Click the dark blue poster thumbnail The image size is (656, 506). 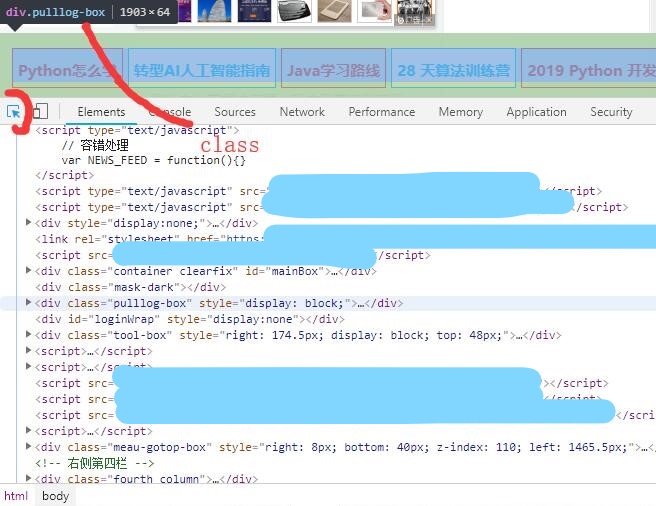(254, 10)
